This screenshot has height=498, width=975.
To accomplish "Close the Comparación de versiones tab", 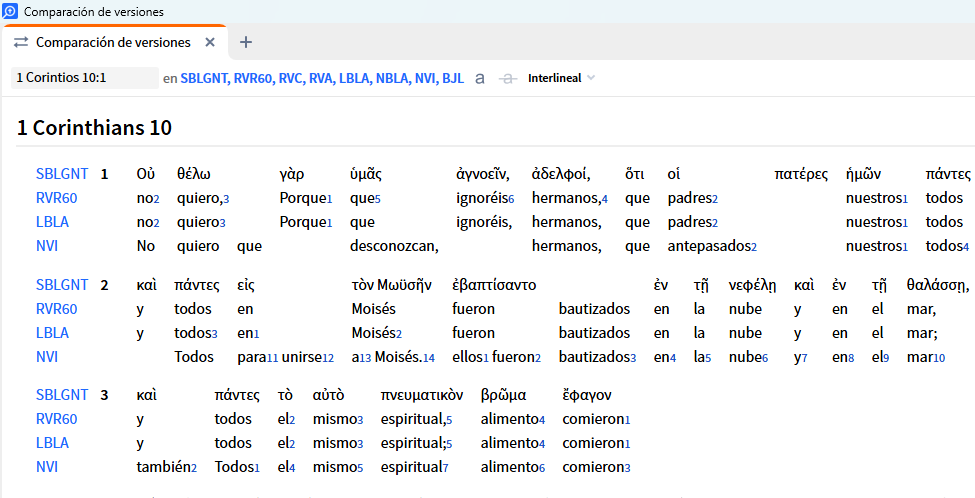I will pyautogui.click(x=210, y=42).
